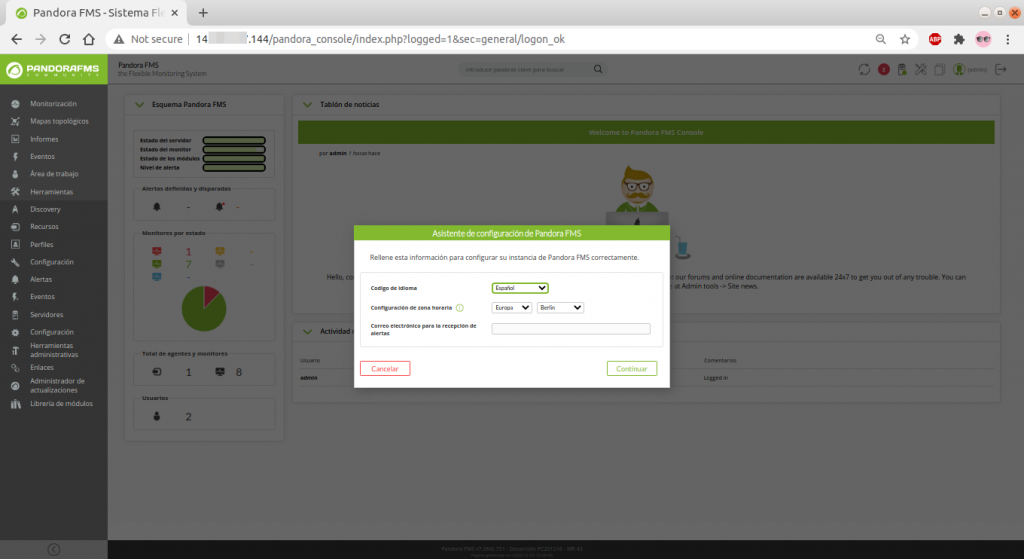Open the red notifications badge showing 2
Viewport: 1024px width, 559px height.
point(883,69)
